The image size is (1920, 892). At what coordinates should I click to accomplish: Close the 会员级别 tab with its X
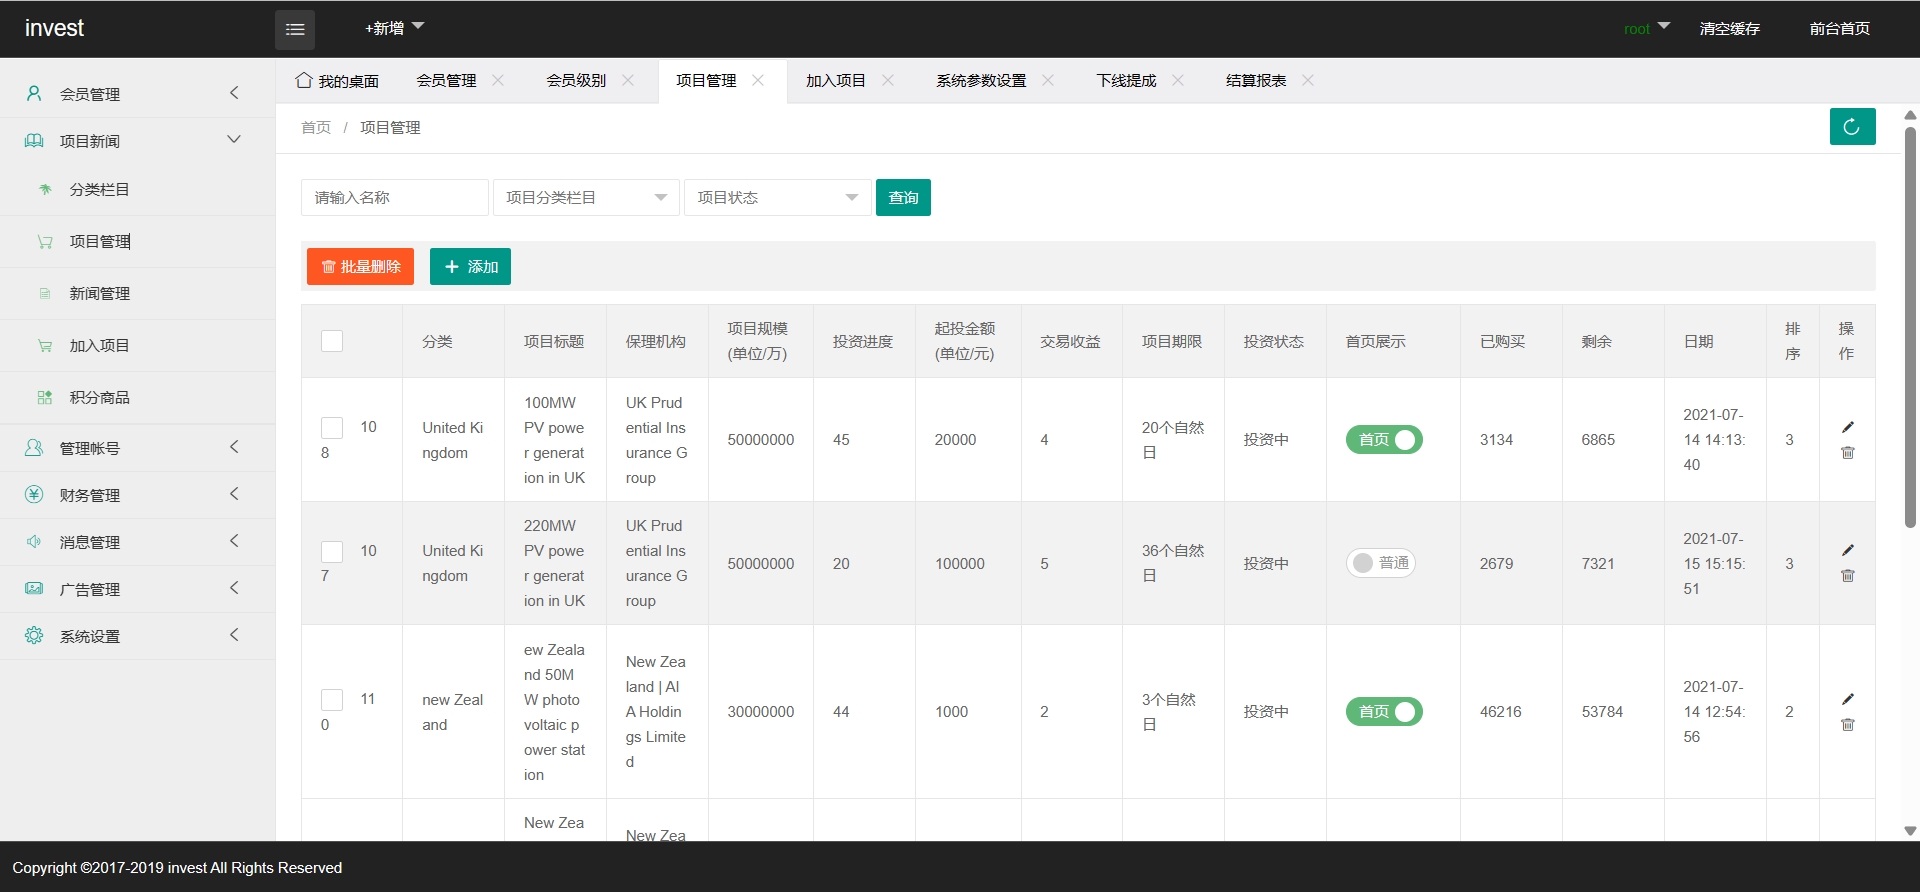628,81
